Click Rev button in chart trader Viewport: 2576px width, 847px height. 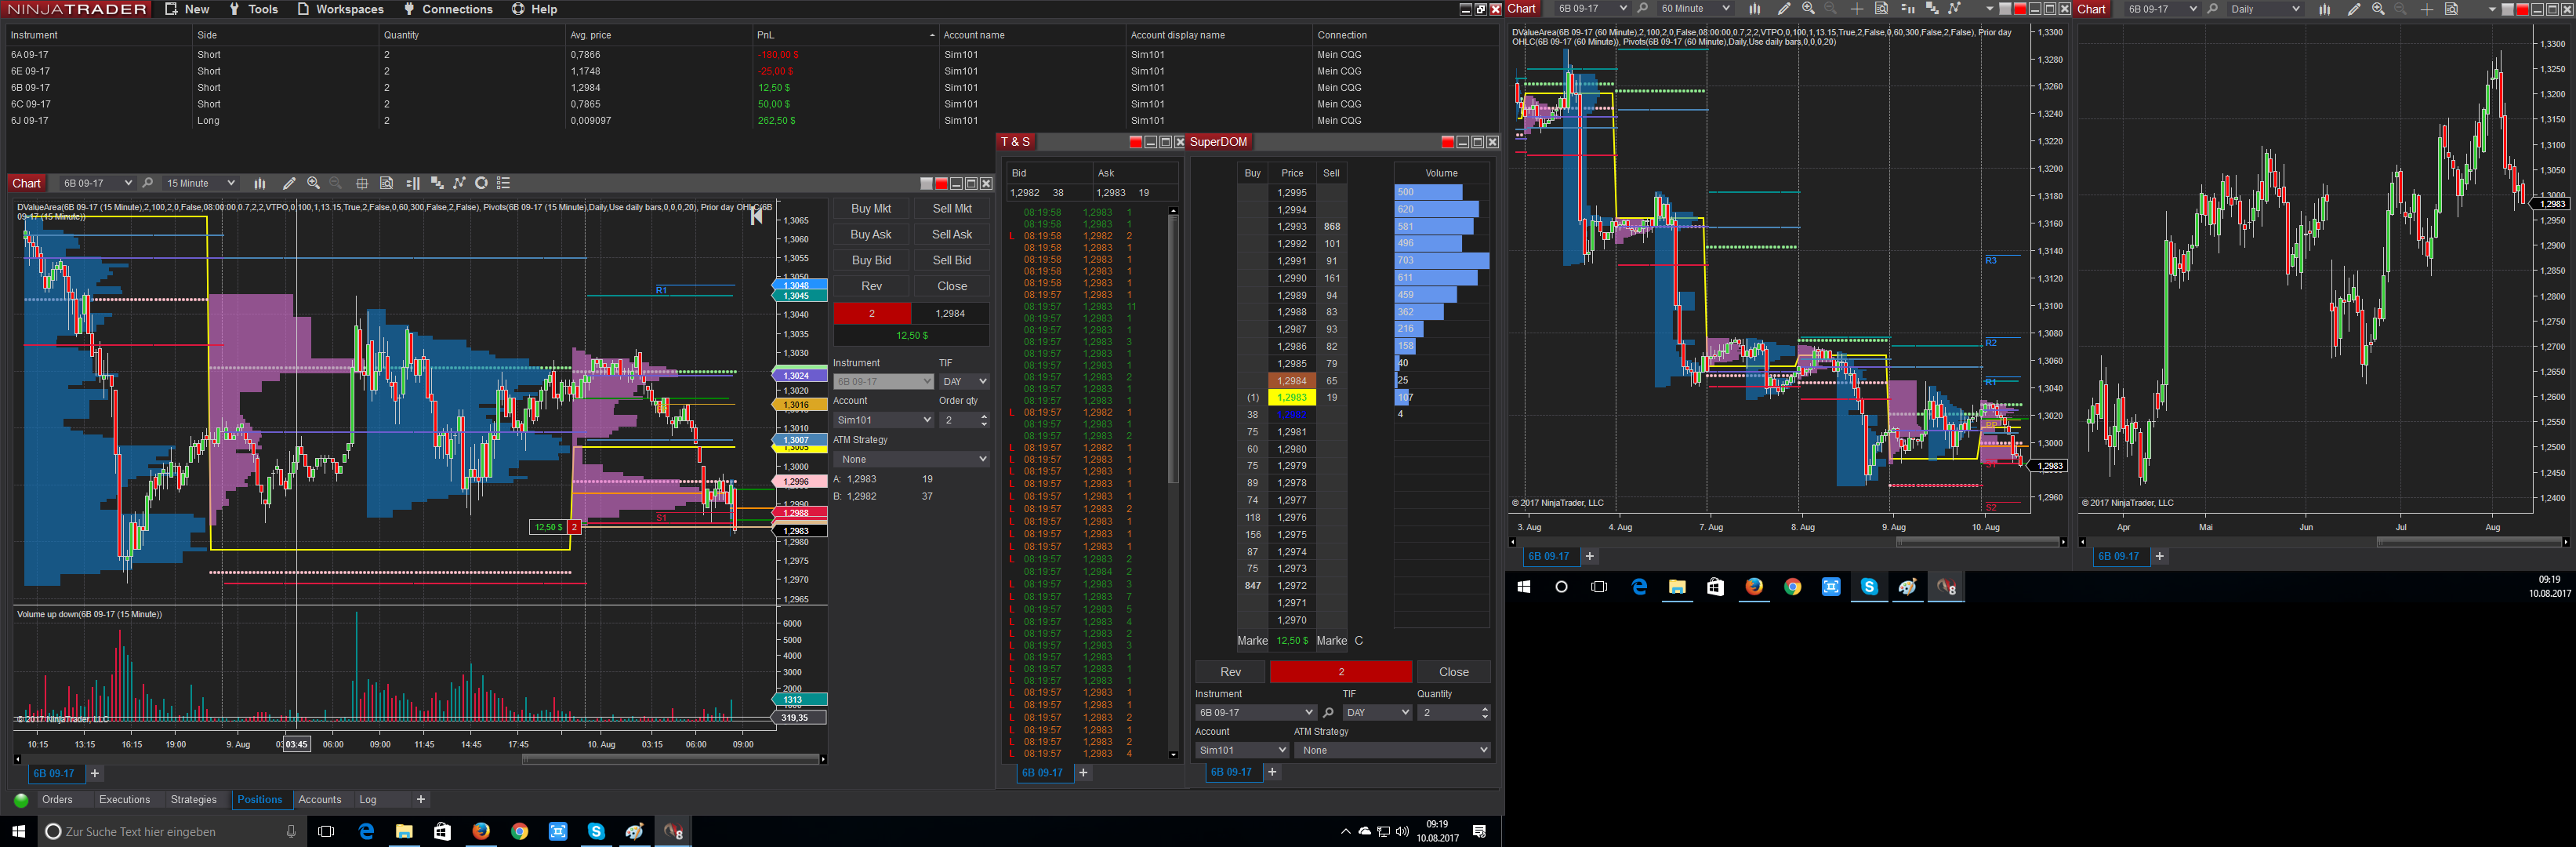pyautogui.click(x=871, y=287)
